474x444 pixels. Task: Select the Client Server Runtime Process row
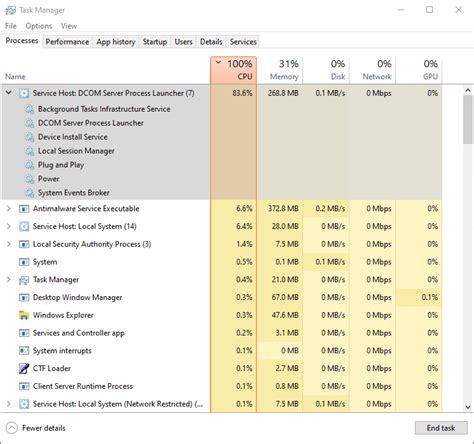pyautogui.click(x=222, y=386)
